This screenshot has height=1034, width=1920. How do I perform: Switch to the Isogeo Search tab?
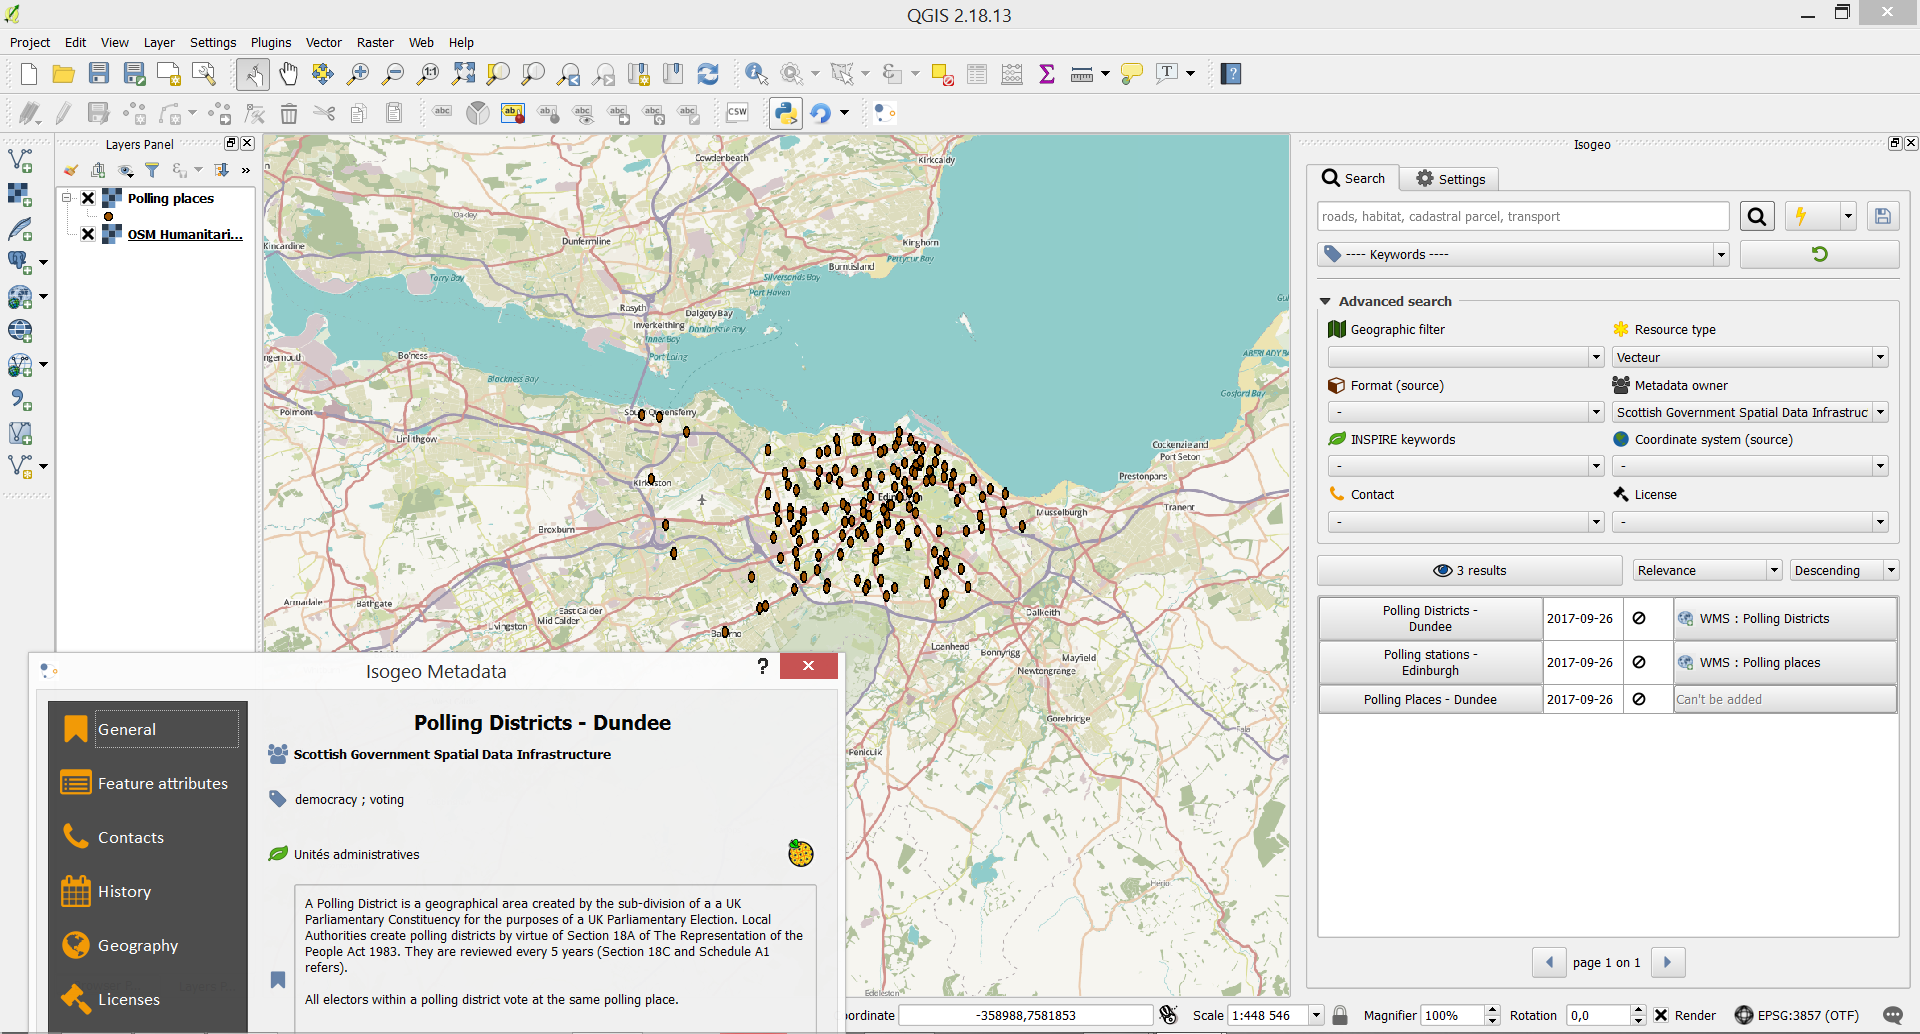(1353, 178)
